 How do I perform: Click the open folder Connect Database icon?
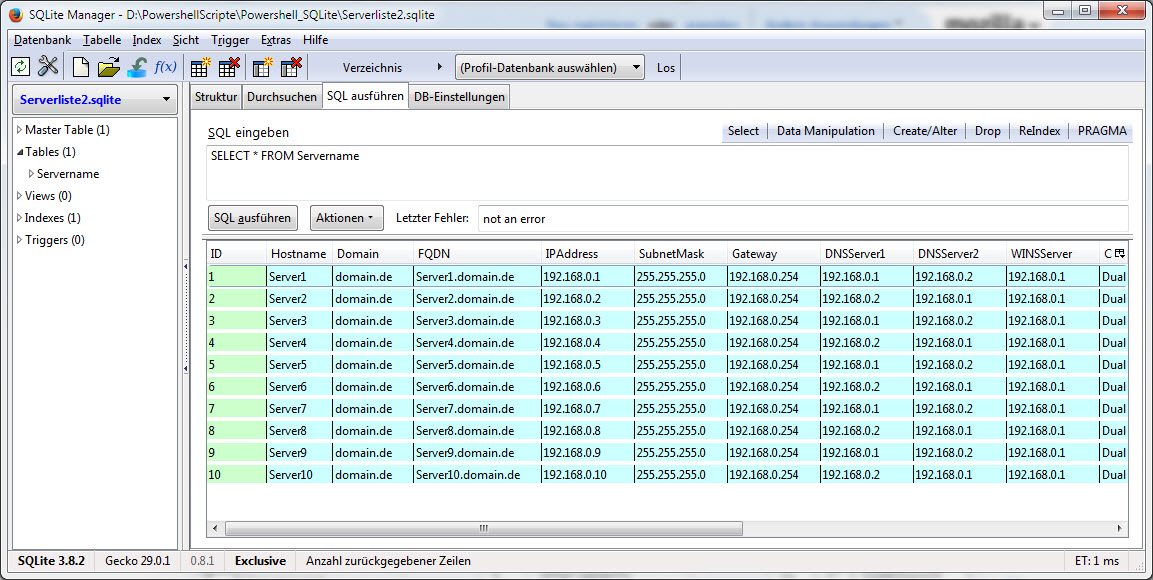[109, 67]
